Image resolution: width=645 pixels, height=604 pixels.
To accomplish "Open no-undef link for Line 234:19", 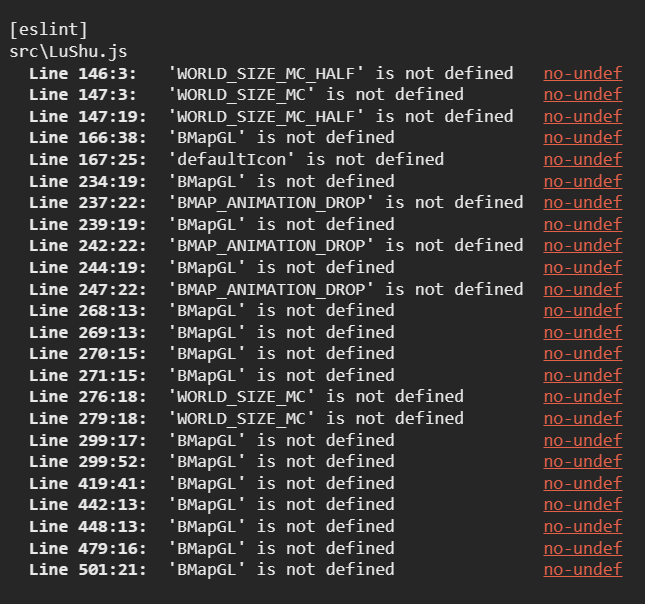I will 583,181.
